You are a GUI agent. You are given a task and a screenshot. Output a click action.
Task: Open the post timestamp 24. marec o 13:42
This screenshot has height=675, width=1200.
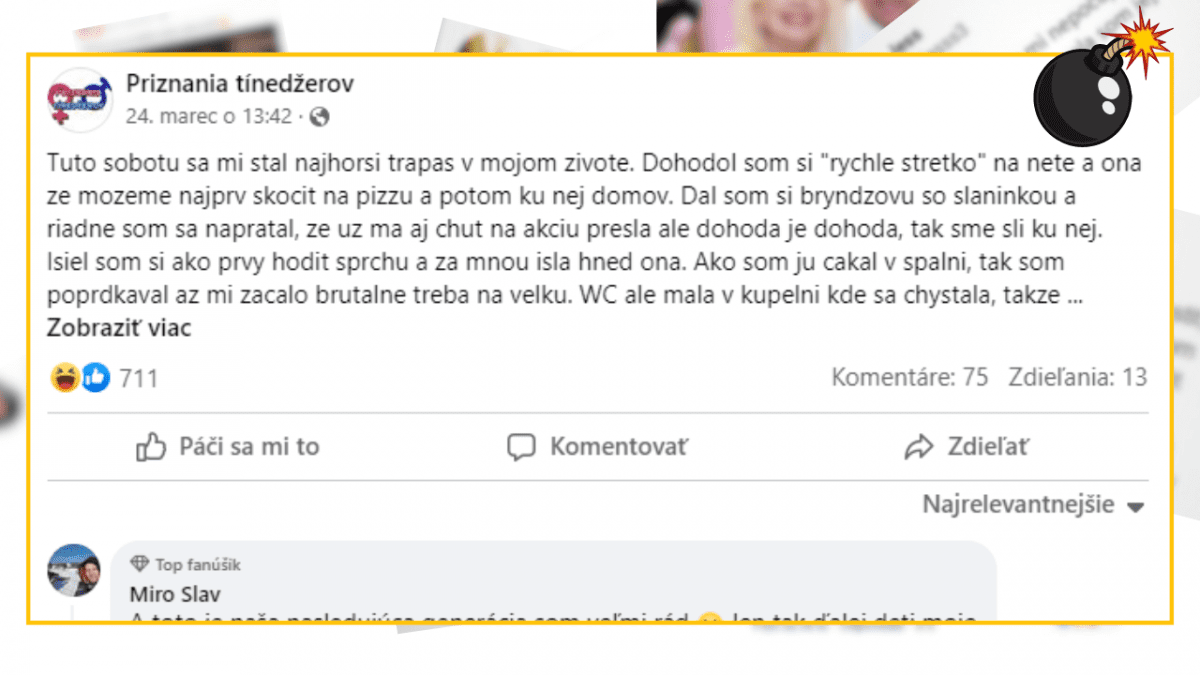209,117
